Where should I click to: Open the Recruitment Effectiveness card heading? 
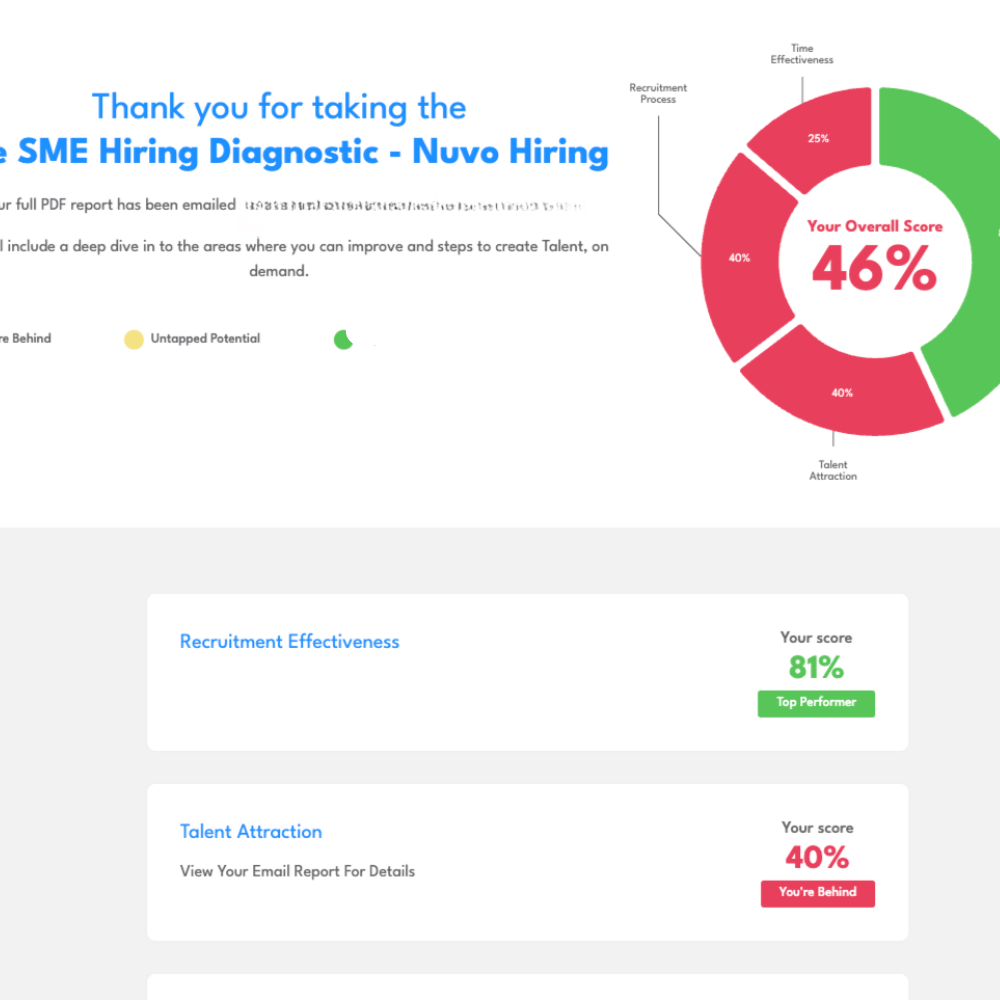289,642
